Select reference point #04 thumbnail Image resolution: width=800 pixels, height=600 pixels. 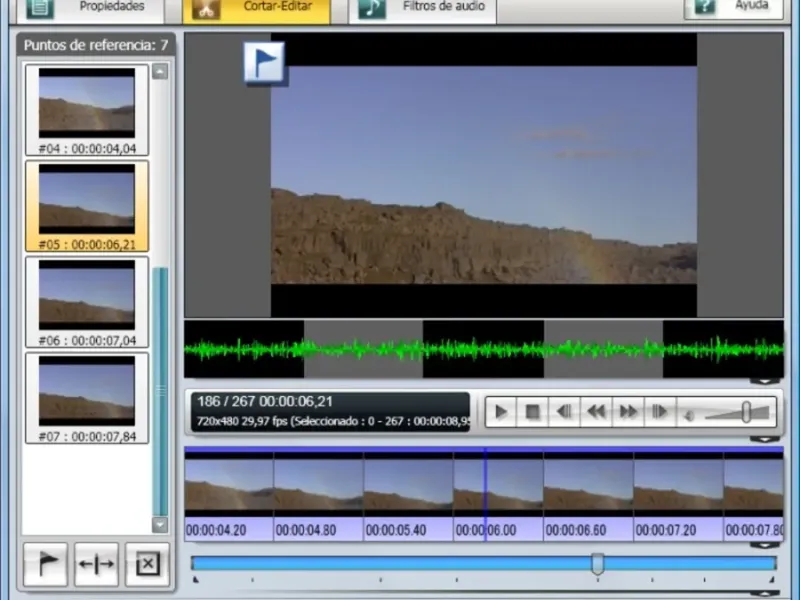point(87,110)
